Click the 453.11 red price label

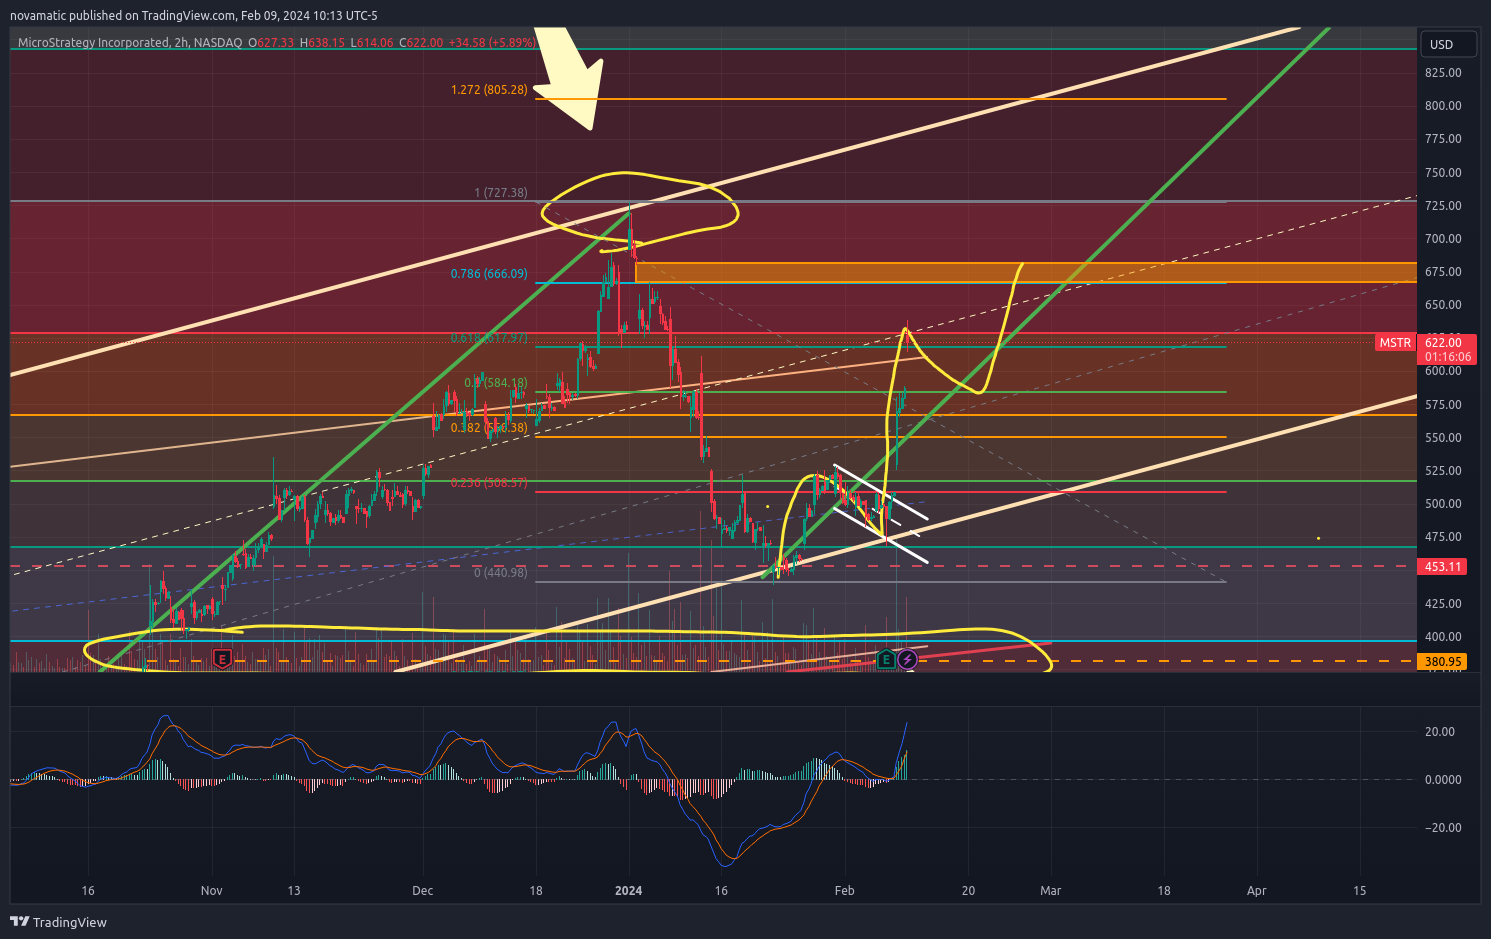[1443, 566]
